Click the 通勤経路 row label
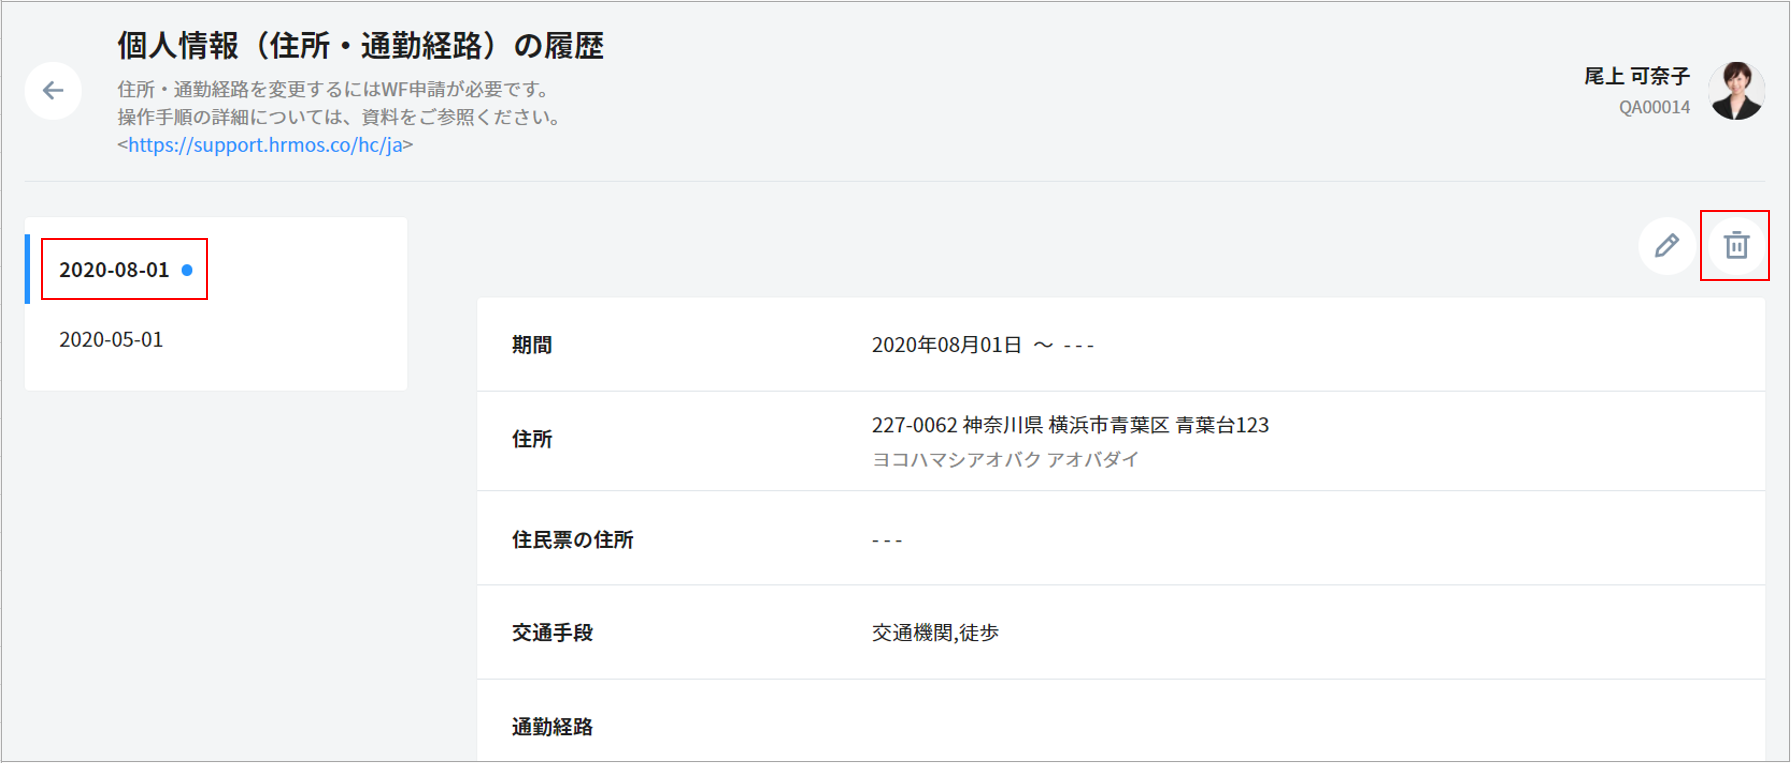The height and width of the screenshot is (763, 1792). 552,727
